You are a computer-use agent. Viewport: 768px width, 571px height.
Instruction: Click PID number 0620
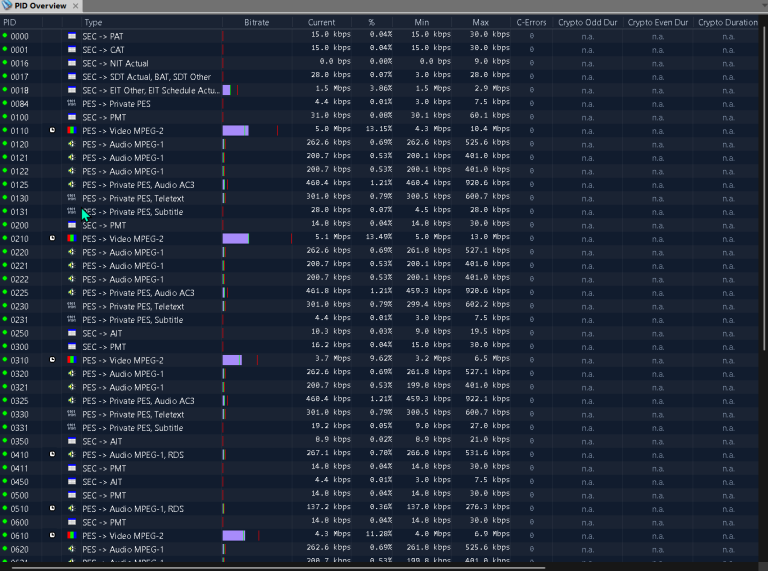pyautogui.click(x=20, y=549)
